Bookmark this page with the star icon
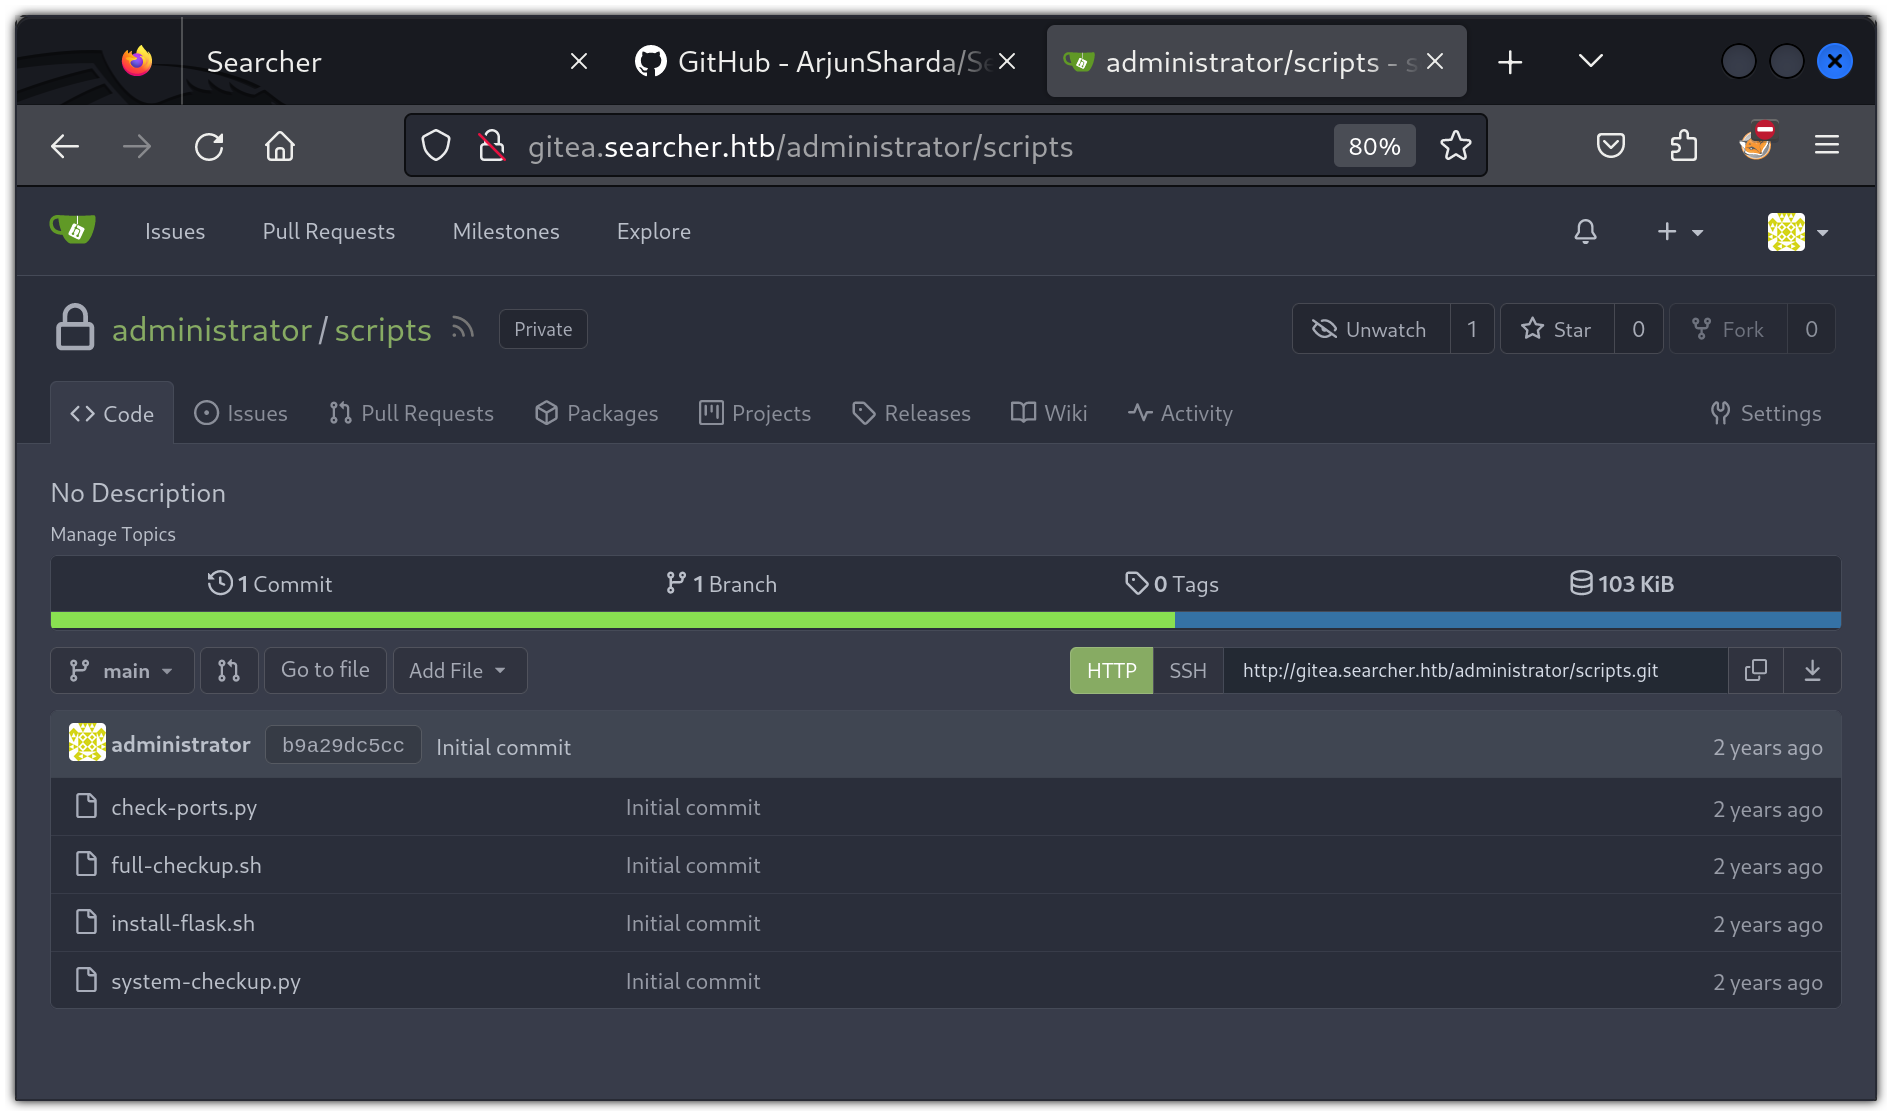This screenshot has height=1116, width=1892. (1455, 146)
